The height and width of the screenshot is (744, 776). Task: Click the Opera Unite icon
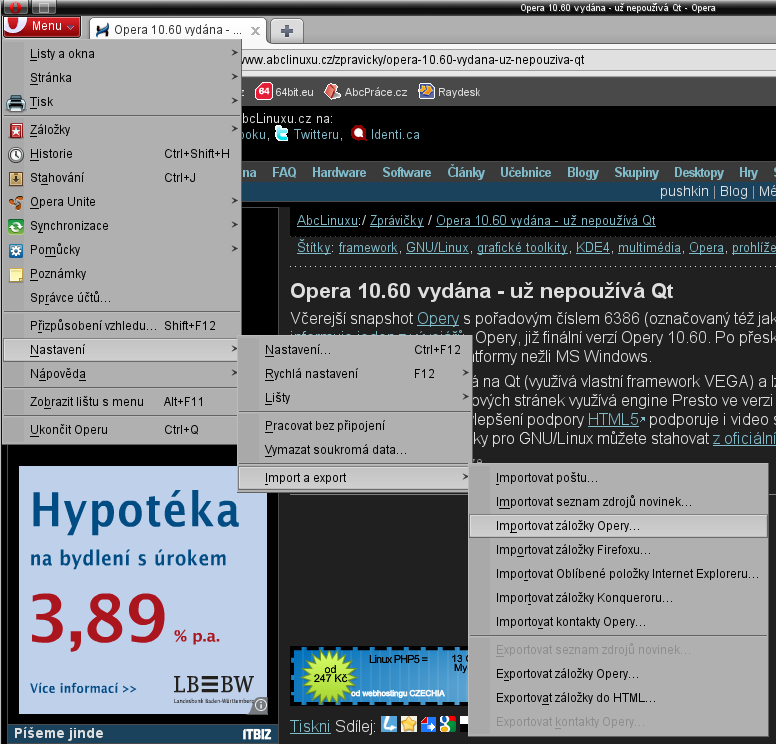click(x=16, y=202)
